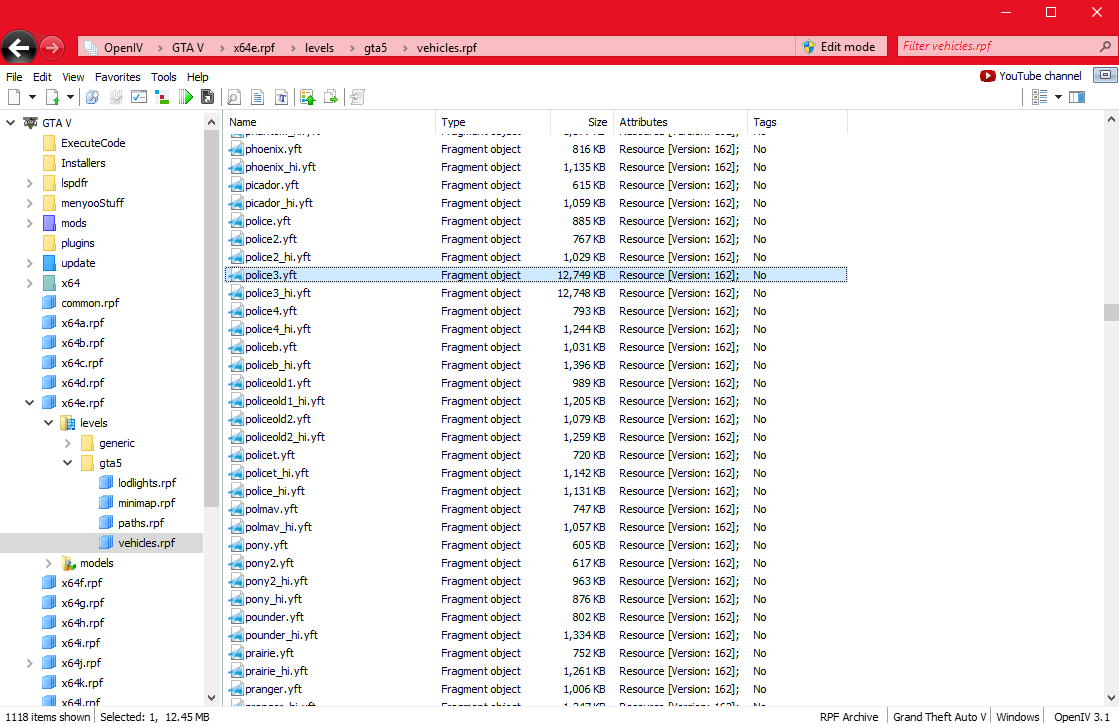Screen dimensions: 1119x727
Task: Click the import with green up arrow icon
Action: pyautogui.click(x=308, y=97)
